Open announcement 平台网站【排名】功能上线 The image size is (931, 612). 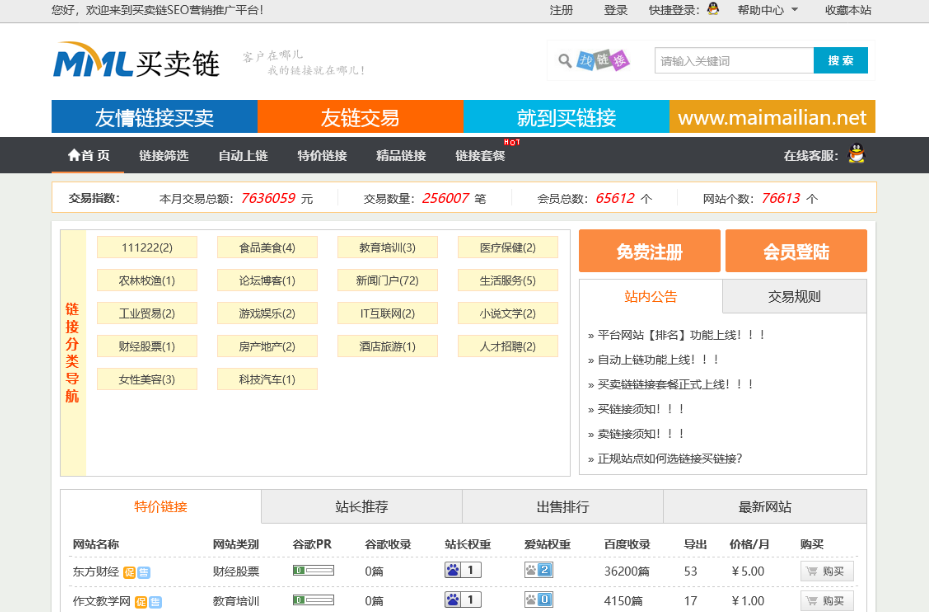click(x=681, y=335)
